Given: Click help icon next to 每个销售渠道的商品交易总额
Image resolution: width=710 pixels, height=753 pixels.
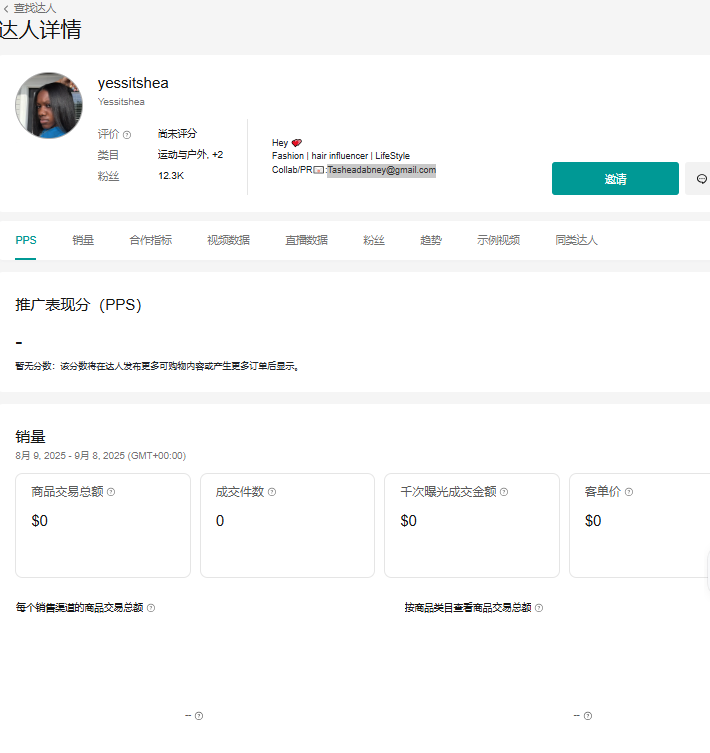Looking at the screenshot, I should click(x=151, y=608).
